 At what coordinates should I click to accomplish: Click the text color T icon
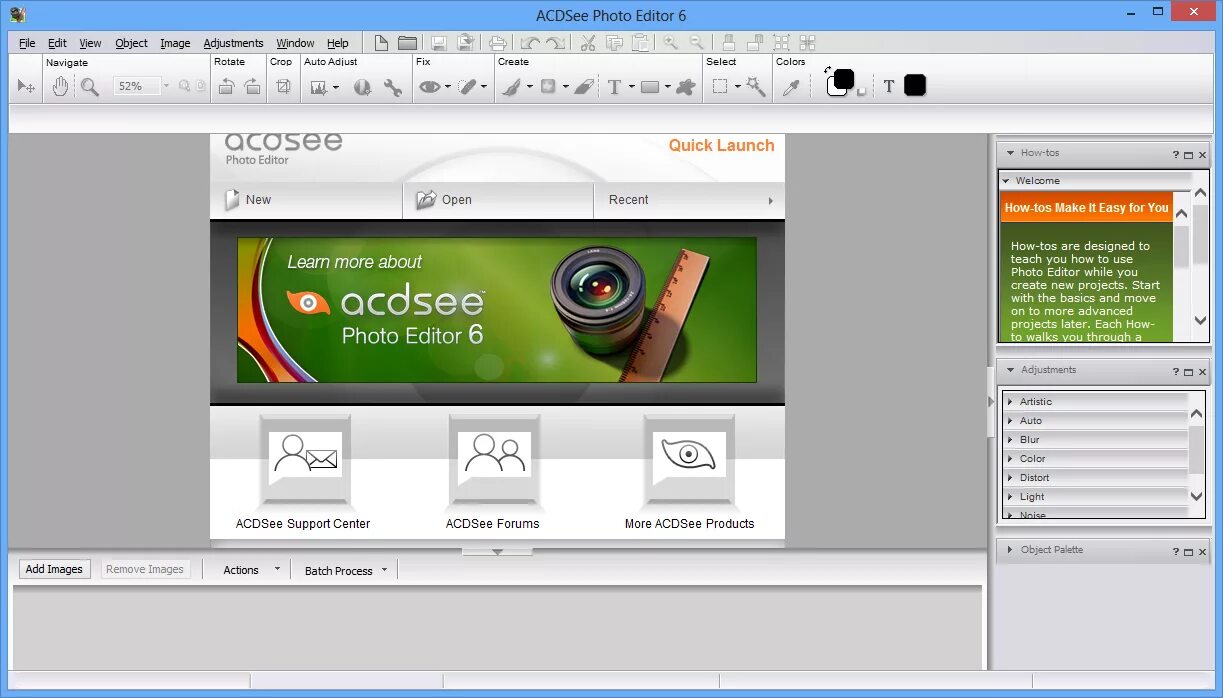[889, 86]
